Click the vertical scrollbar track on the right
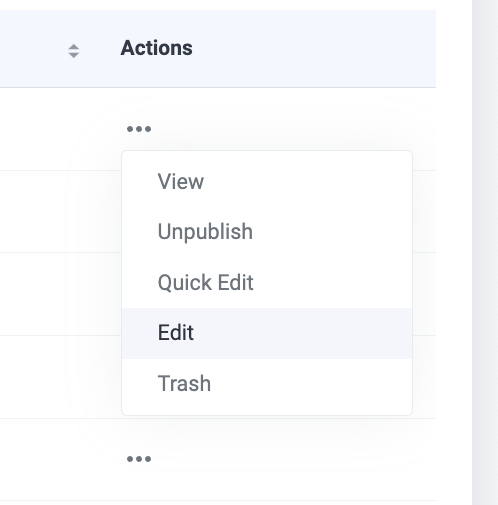The width and height of the screenshot is (498, 505). click(485, 252)
